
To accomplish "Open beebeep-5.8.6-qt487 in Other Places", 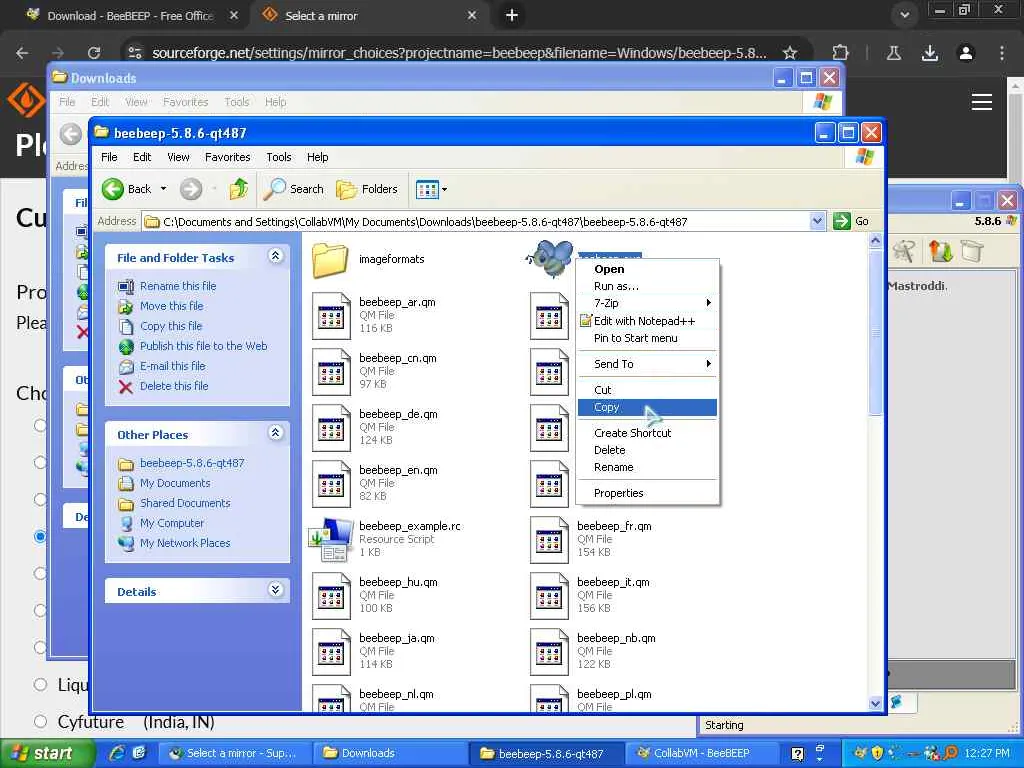I will pyautogui.click(x=192, y=463).
